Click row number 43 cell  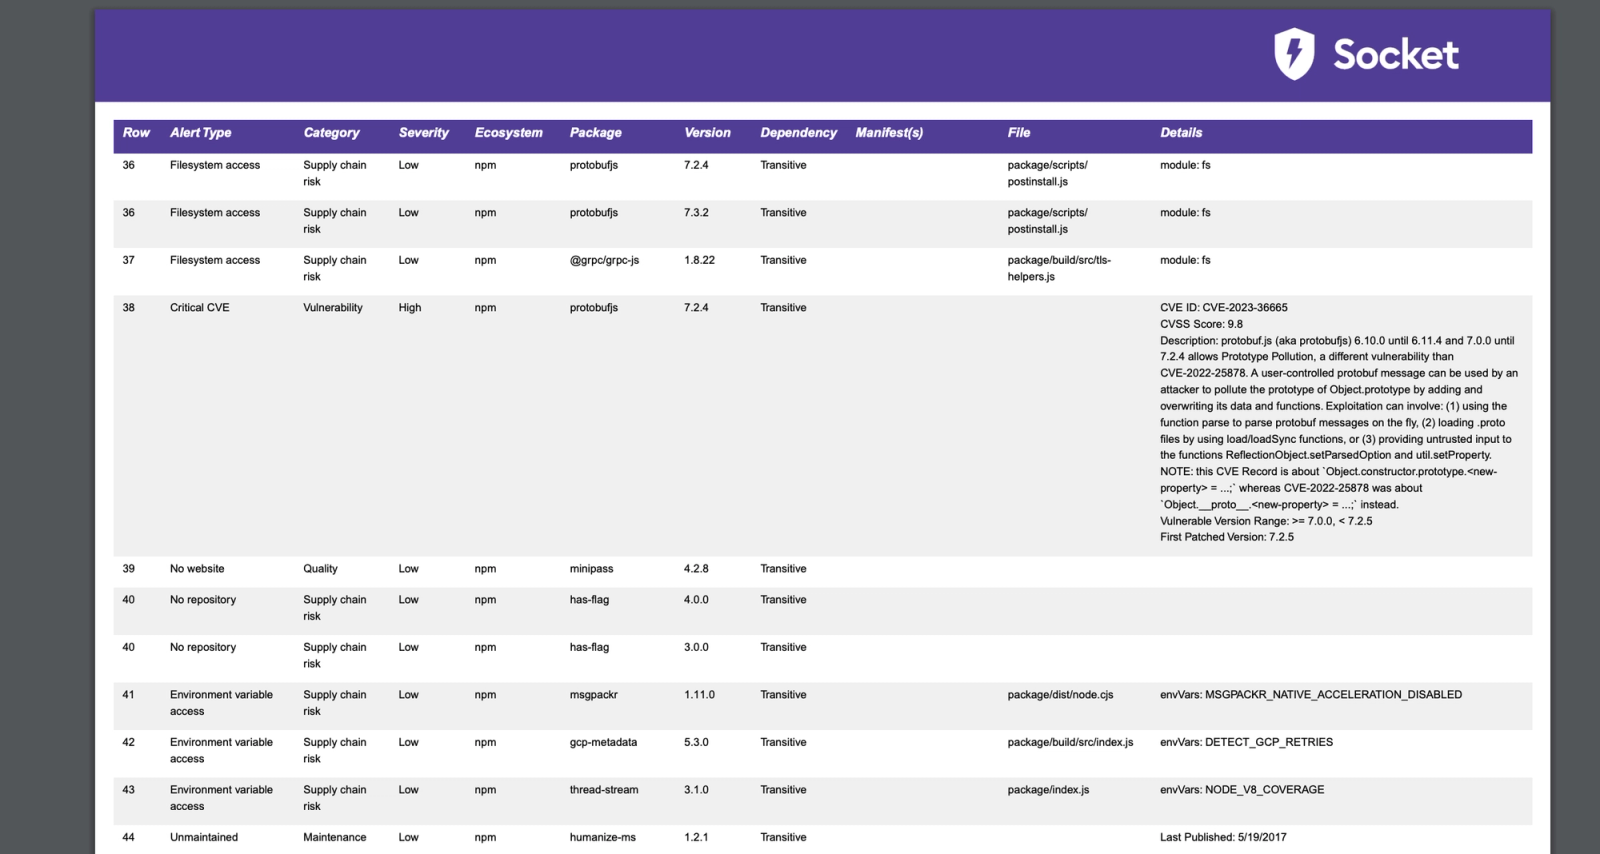coord(128,790)
